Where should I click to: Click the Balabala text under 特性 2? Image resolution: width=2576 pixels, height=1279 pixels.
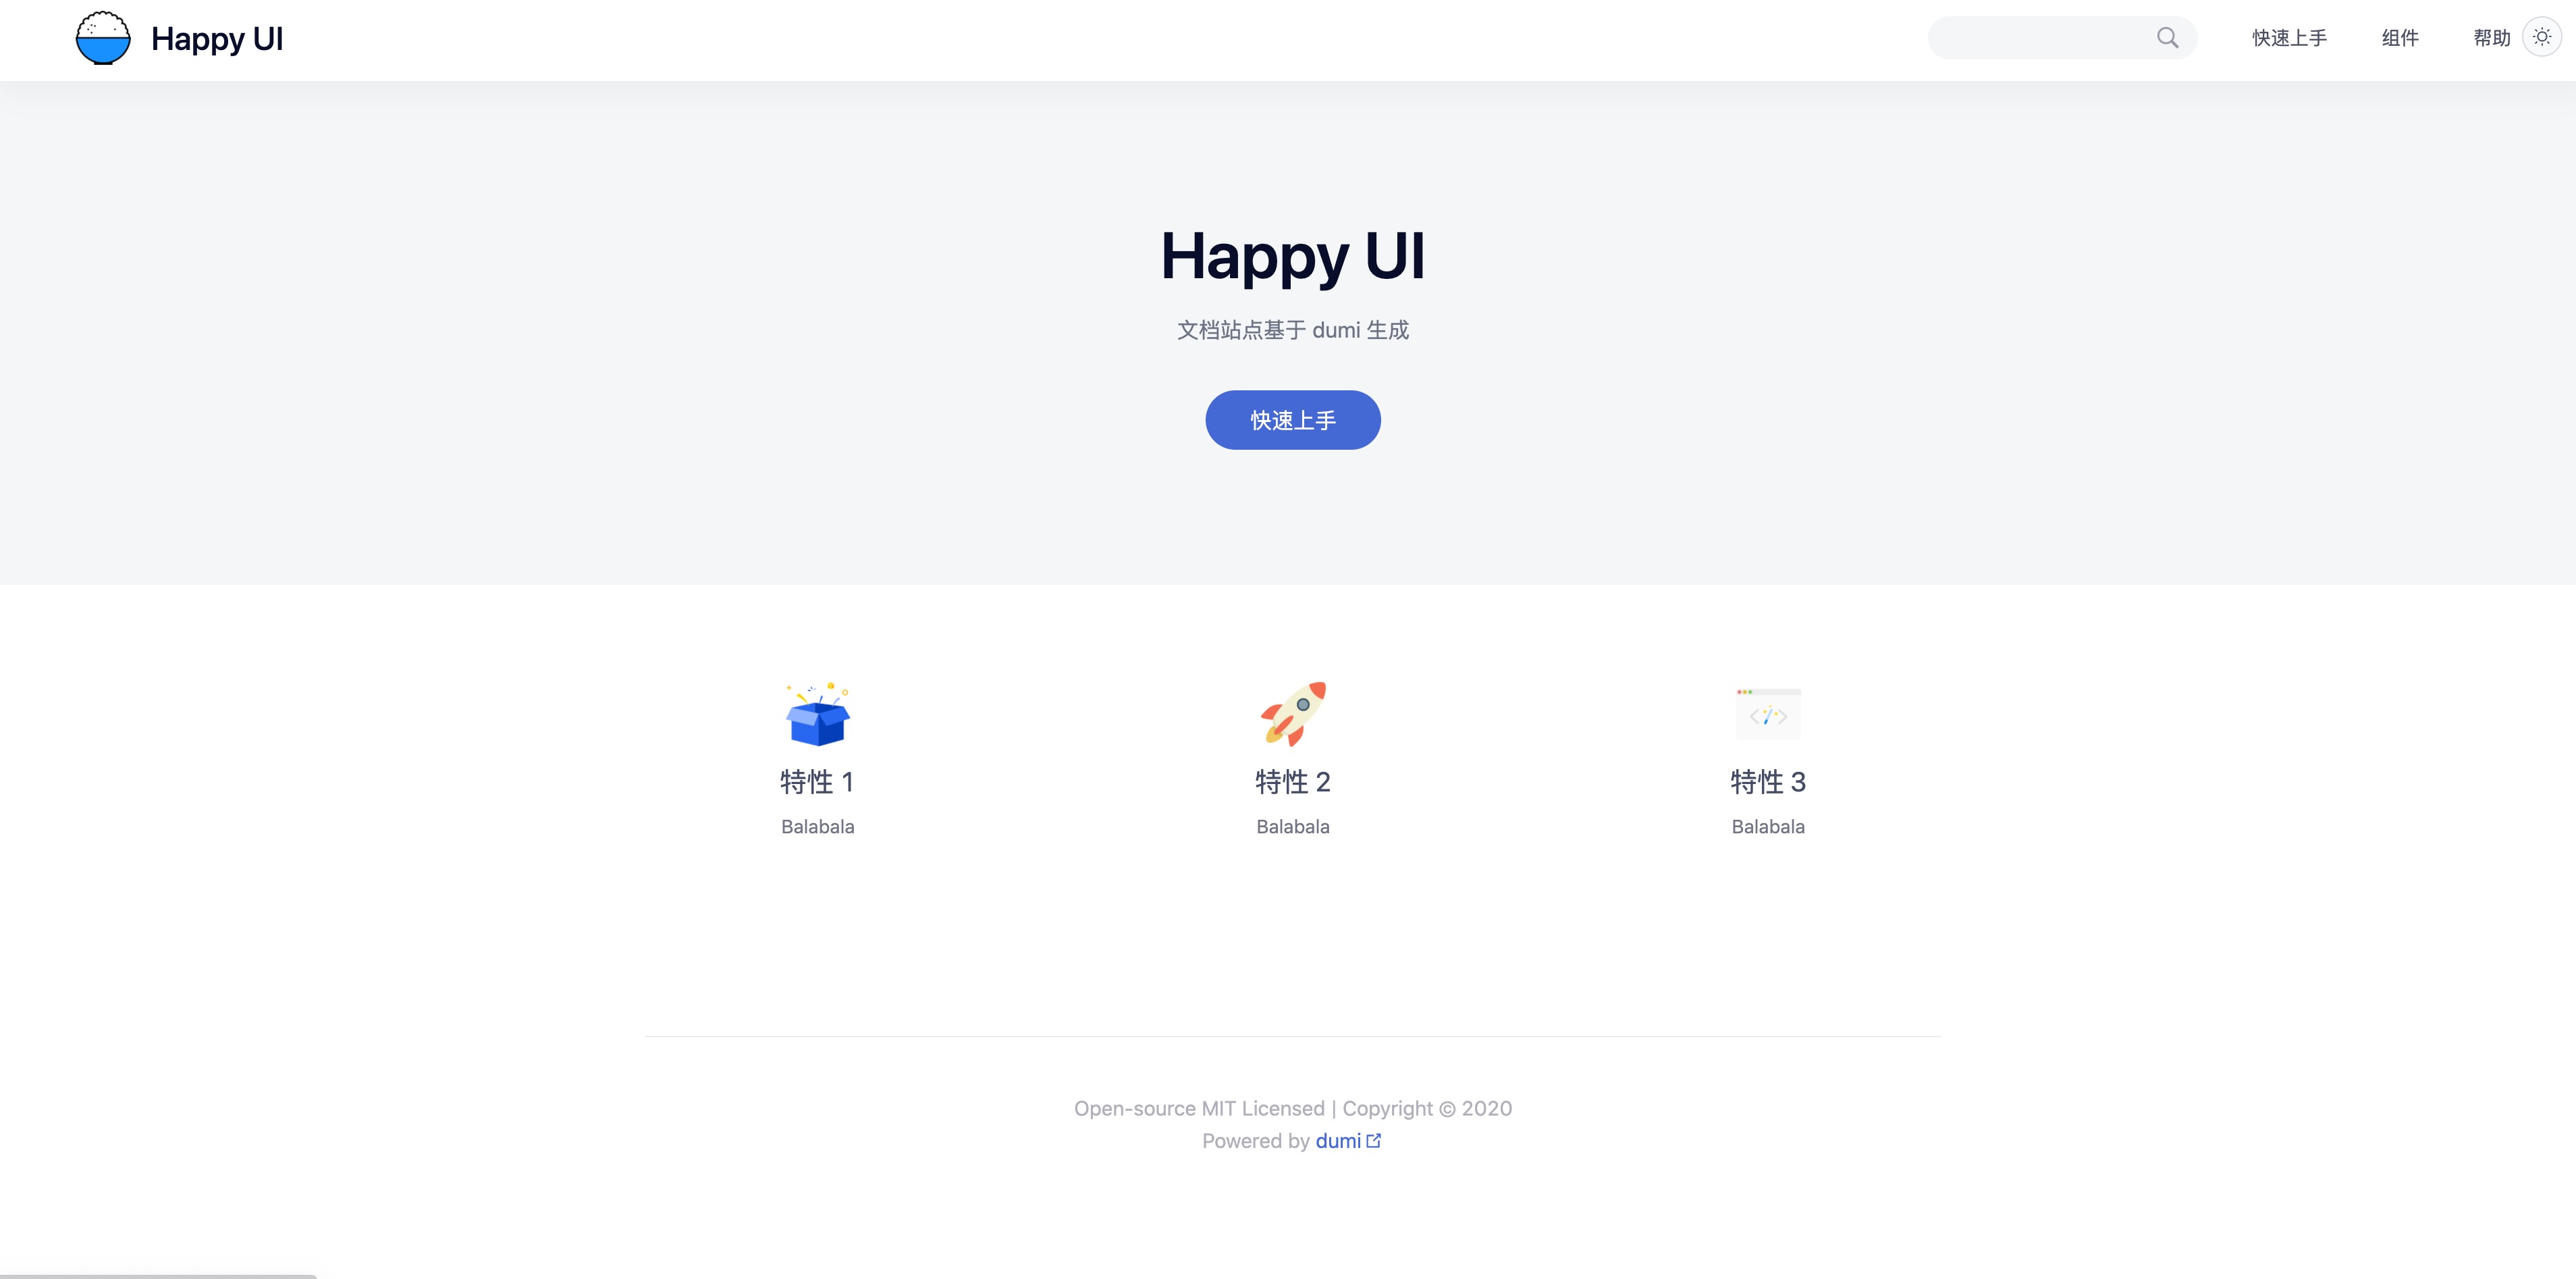1292,827
